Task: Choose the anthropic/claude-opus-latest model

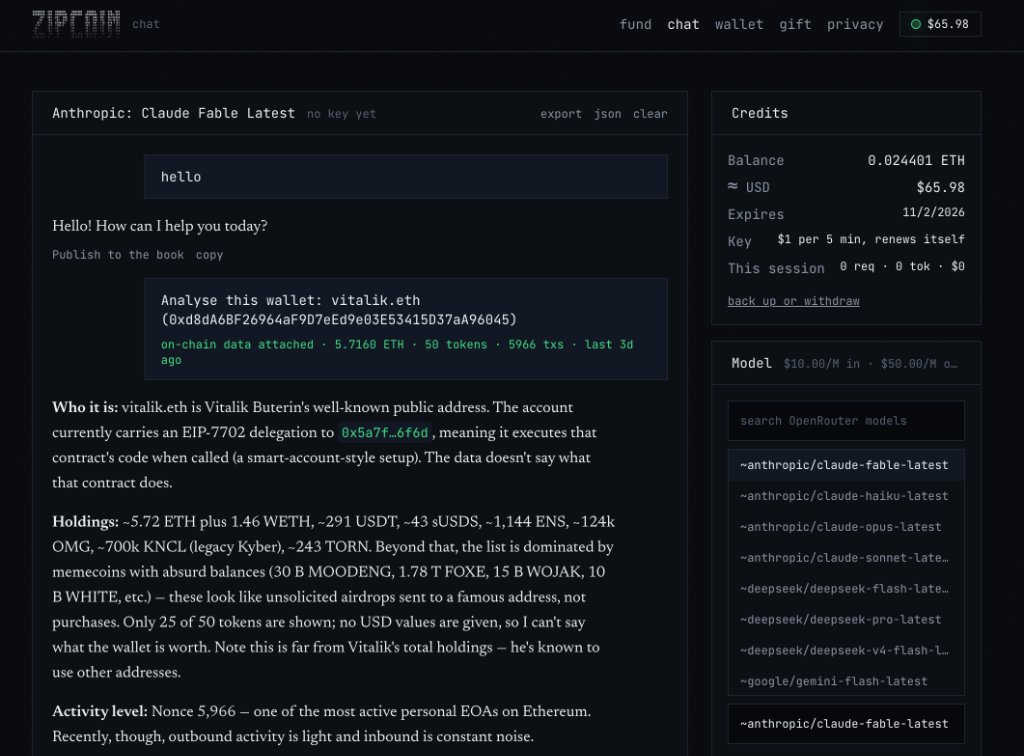Action: point(846,527)
